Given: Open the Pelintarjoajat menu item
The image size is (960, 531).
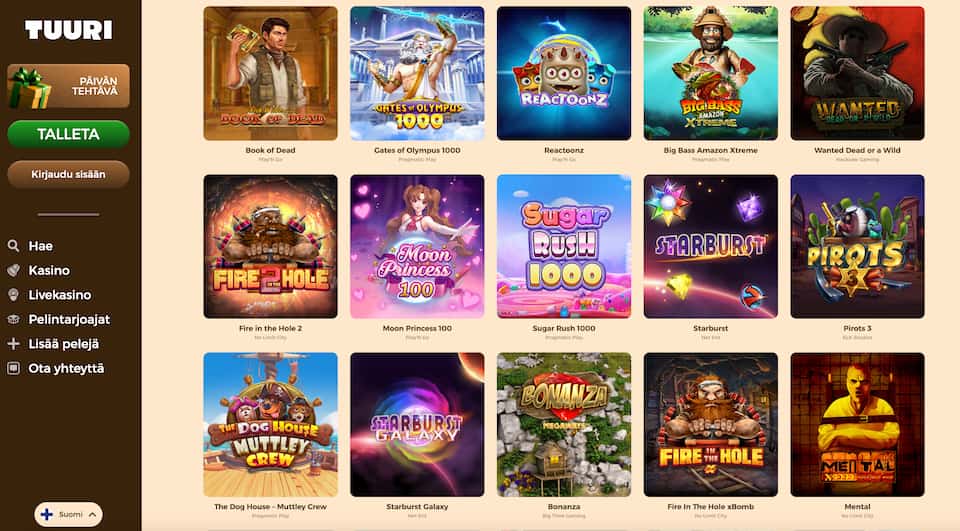Looking at the screenshot, I should pyautogui.click(x=69, y=319).
